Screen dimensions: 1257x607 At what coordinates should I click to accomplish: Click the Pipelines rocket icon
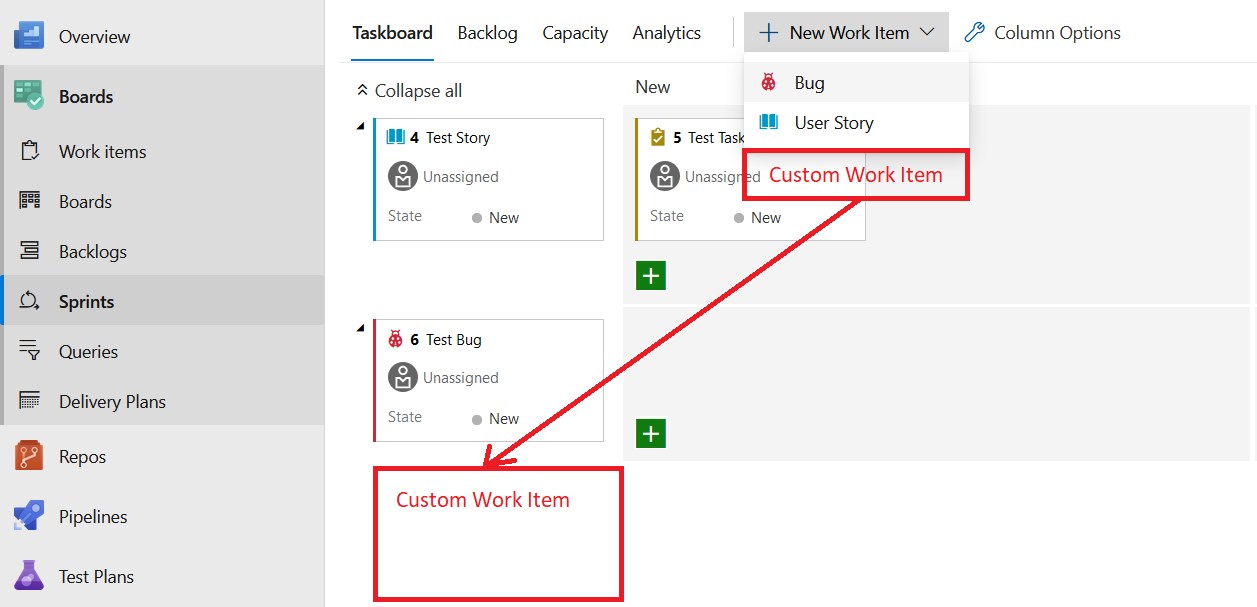coord(29,516)
